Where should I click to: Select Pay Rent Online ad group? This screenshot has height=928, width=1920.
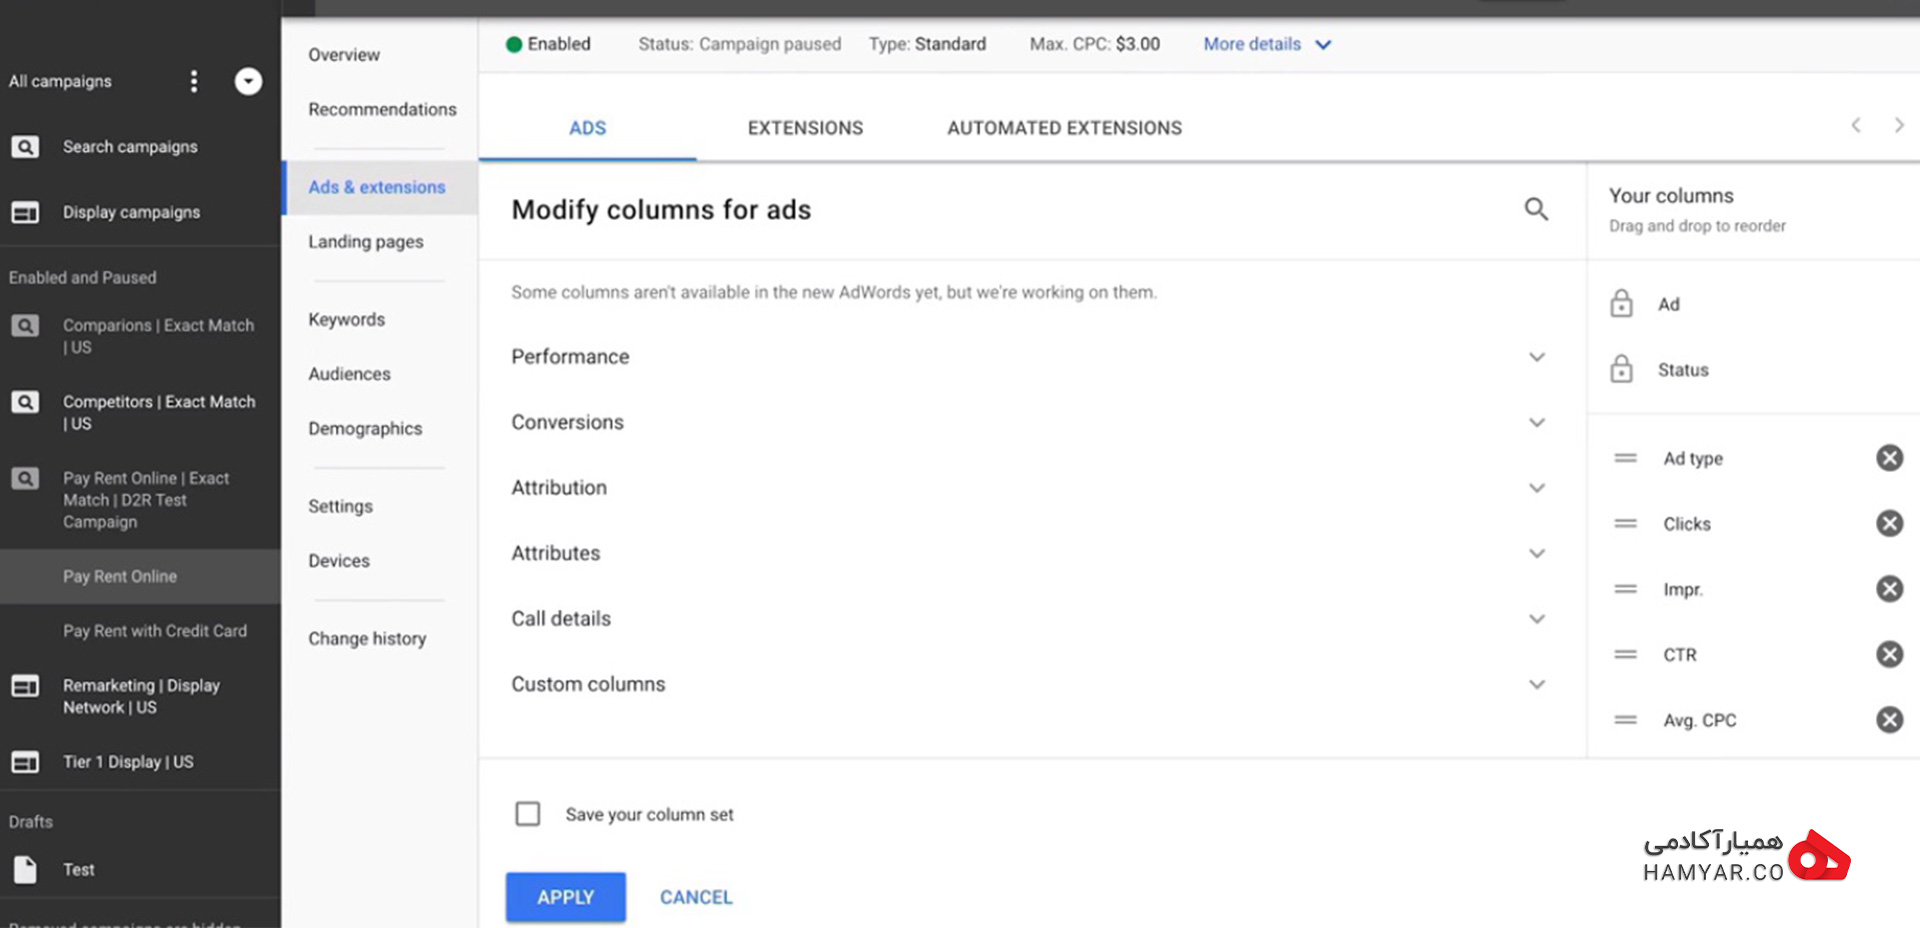140,576
